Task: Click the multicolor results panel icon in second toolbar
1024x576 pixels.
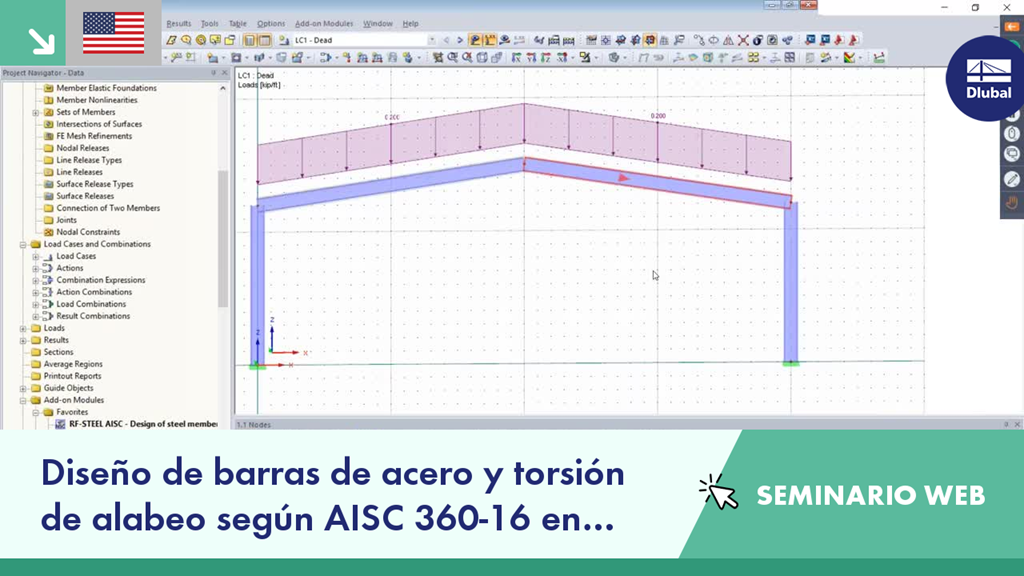Action: pyautogui.click(x=848, y=57)
